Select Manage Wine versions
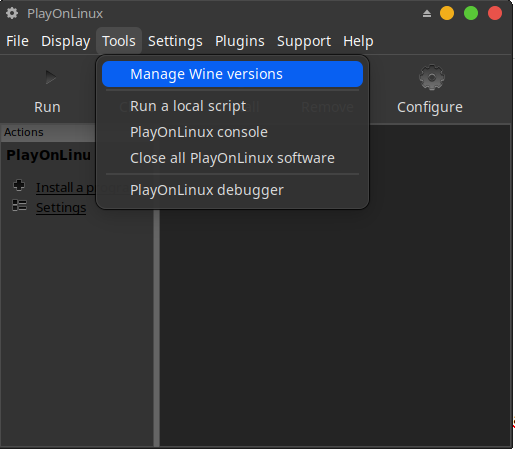Viewport: 515px width, 450px height. point(232,74)
